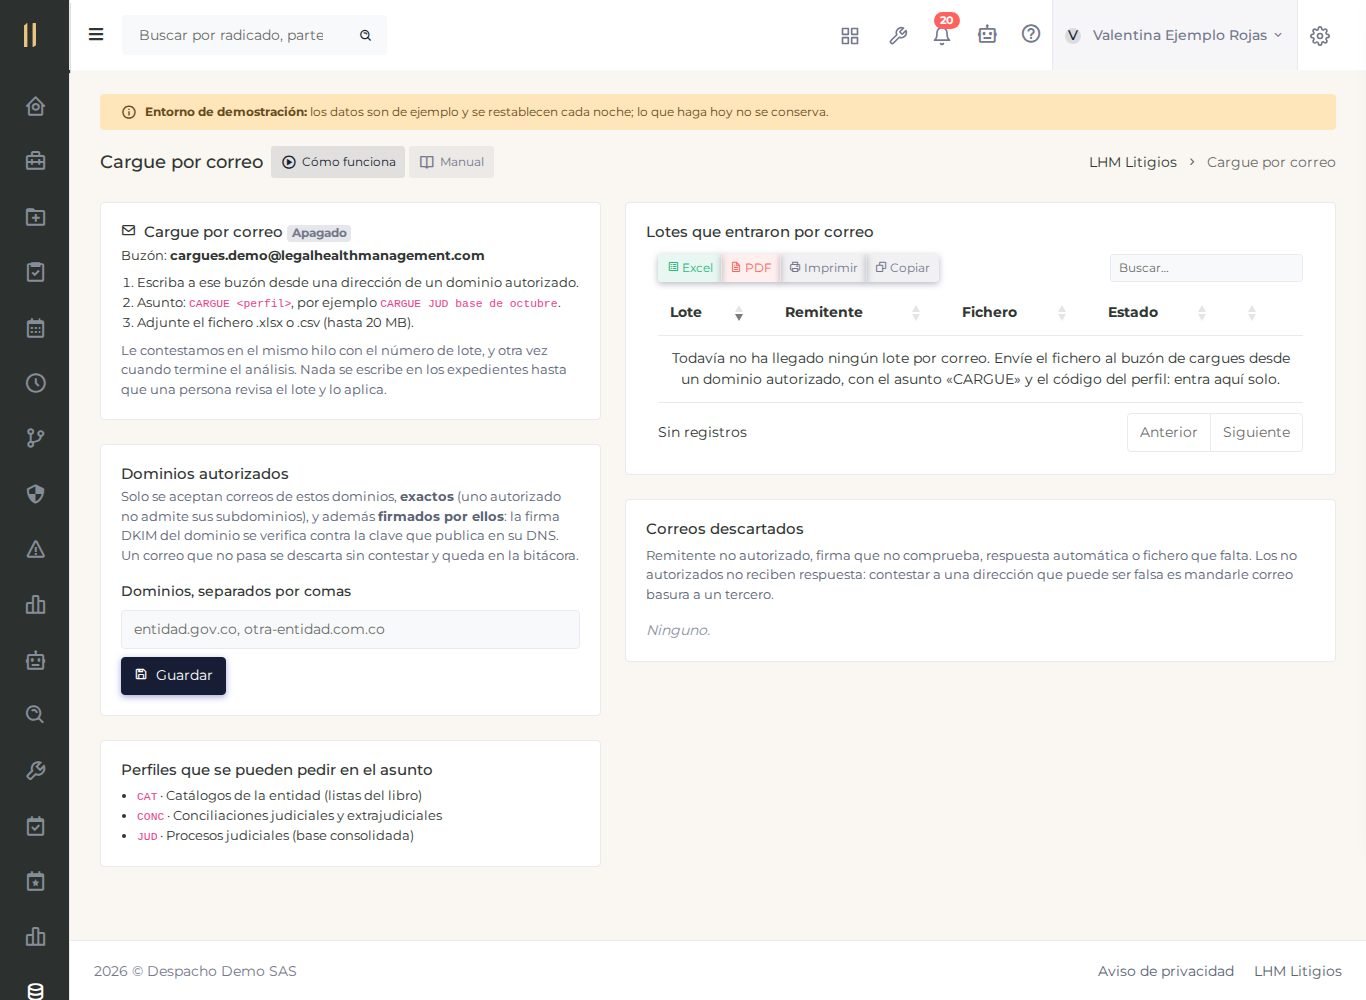1366x1000 pixels.
Task: Open clock icon in sidebar
Action: 35,383
